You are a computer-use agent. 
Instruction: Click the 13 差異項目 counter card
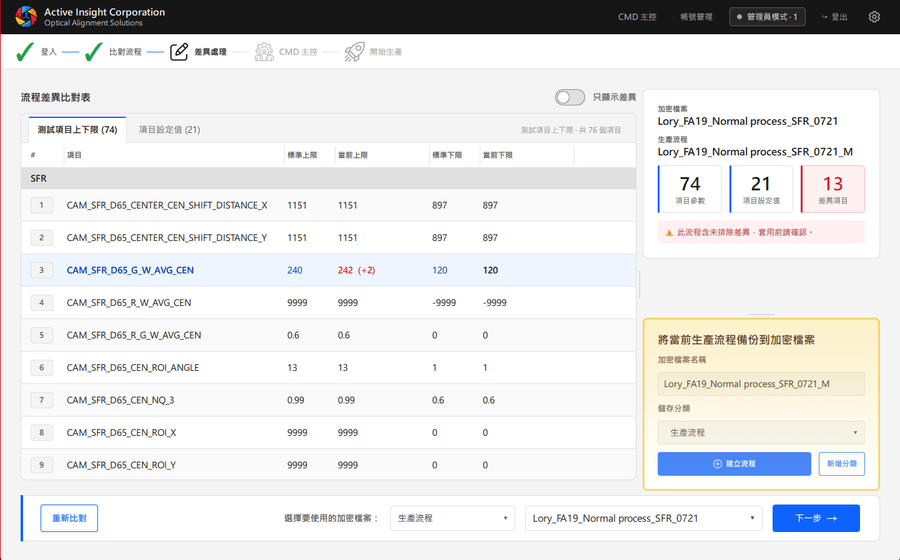pyautogui.click(x=832, y=189)
